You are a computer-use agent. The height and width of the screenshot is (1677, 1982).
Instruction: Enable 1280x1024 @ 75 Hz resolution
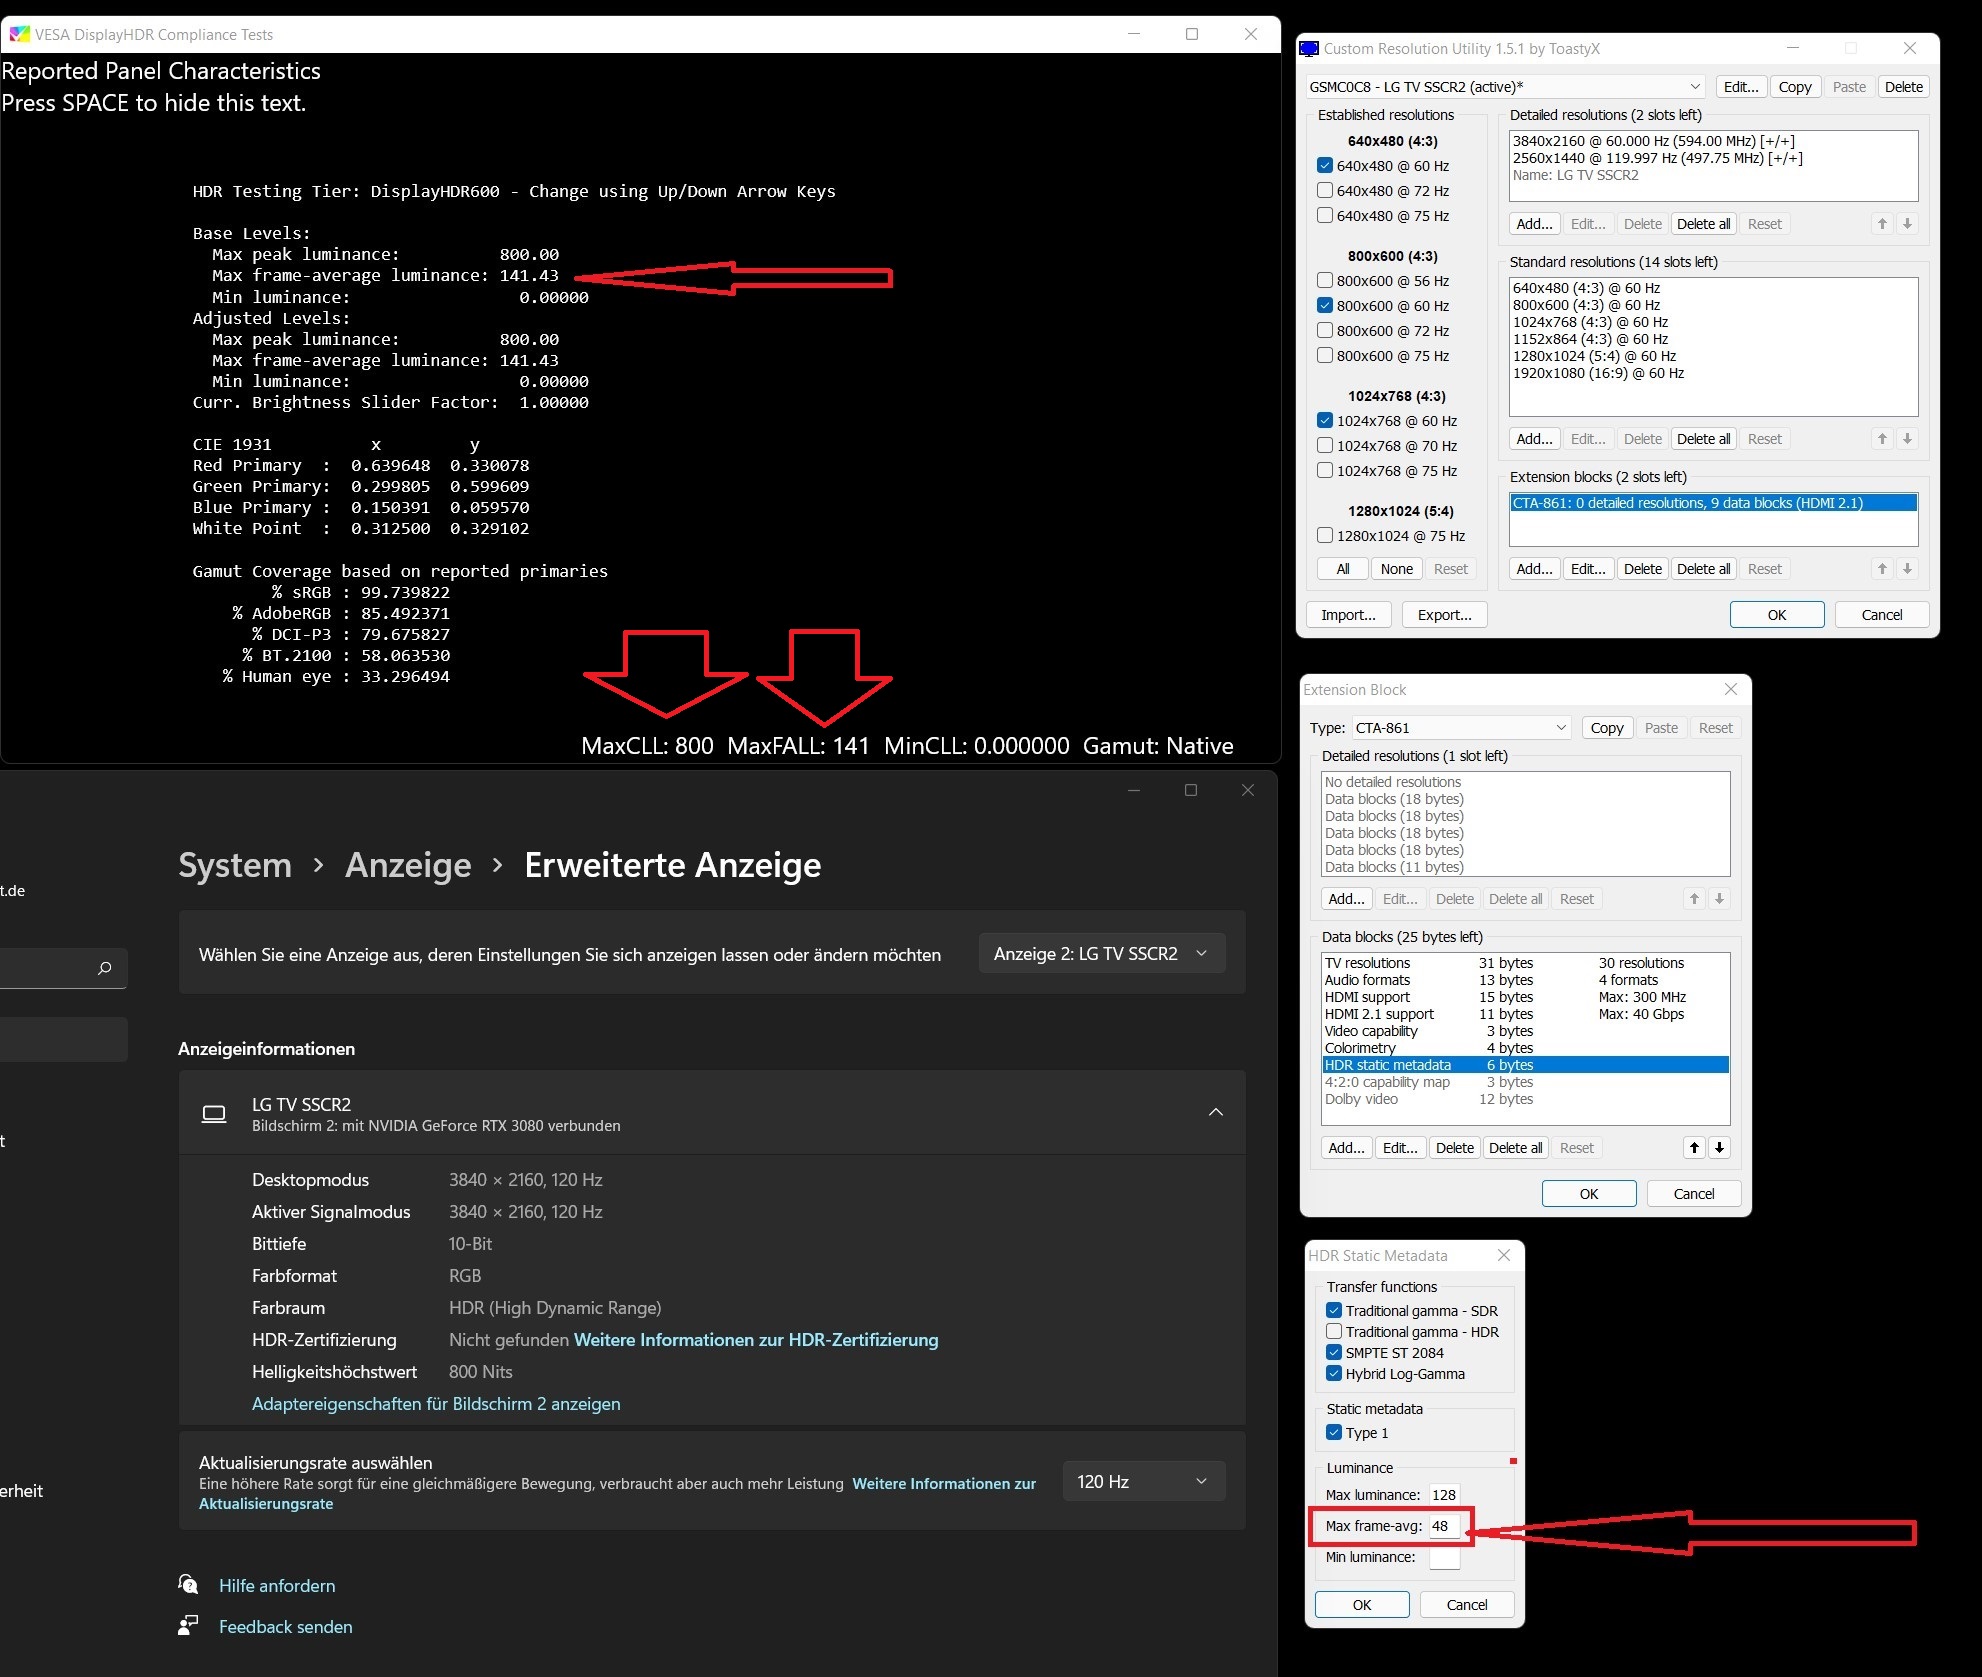pos(1325,536)
